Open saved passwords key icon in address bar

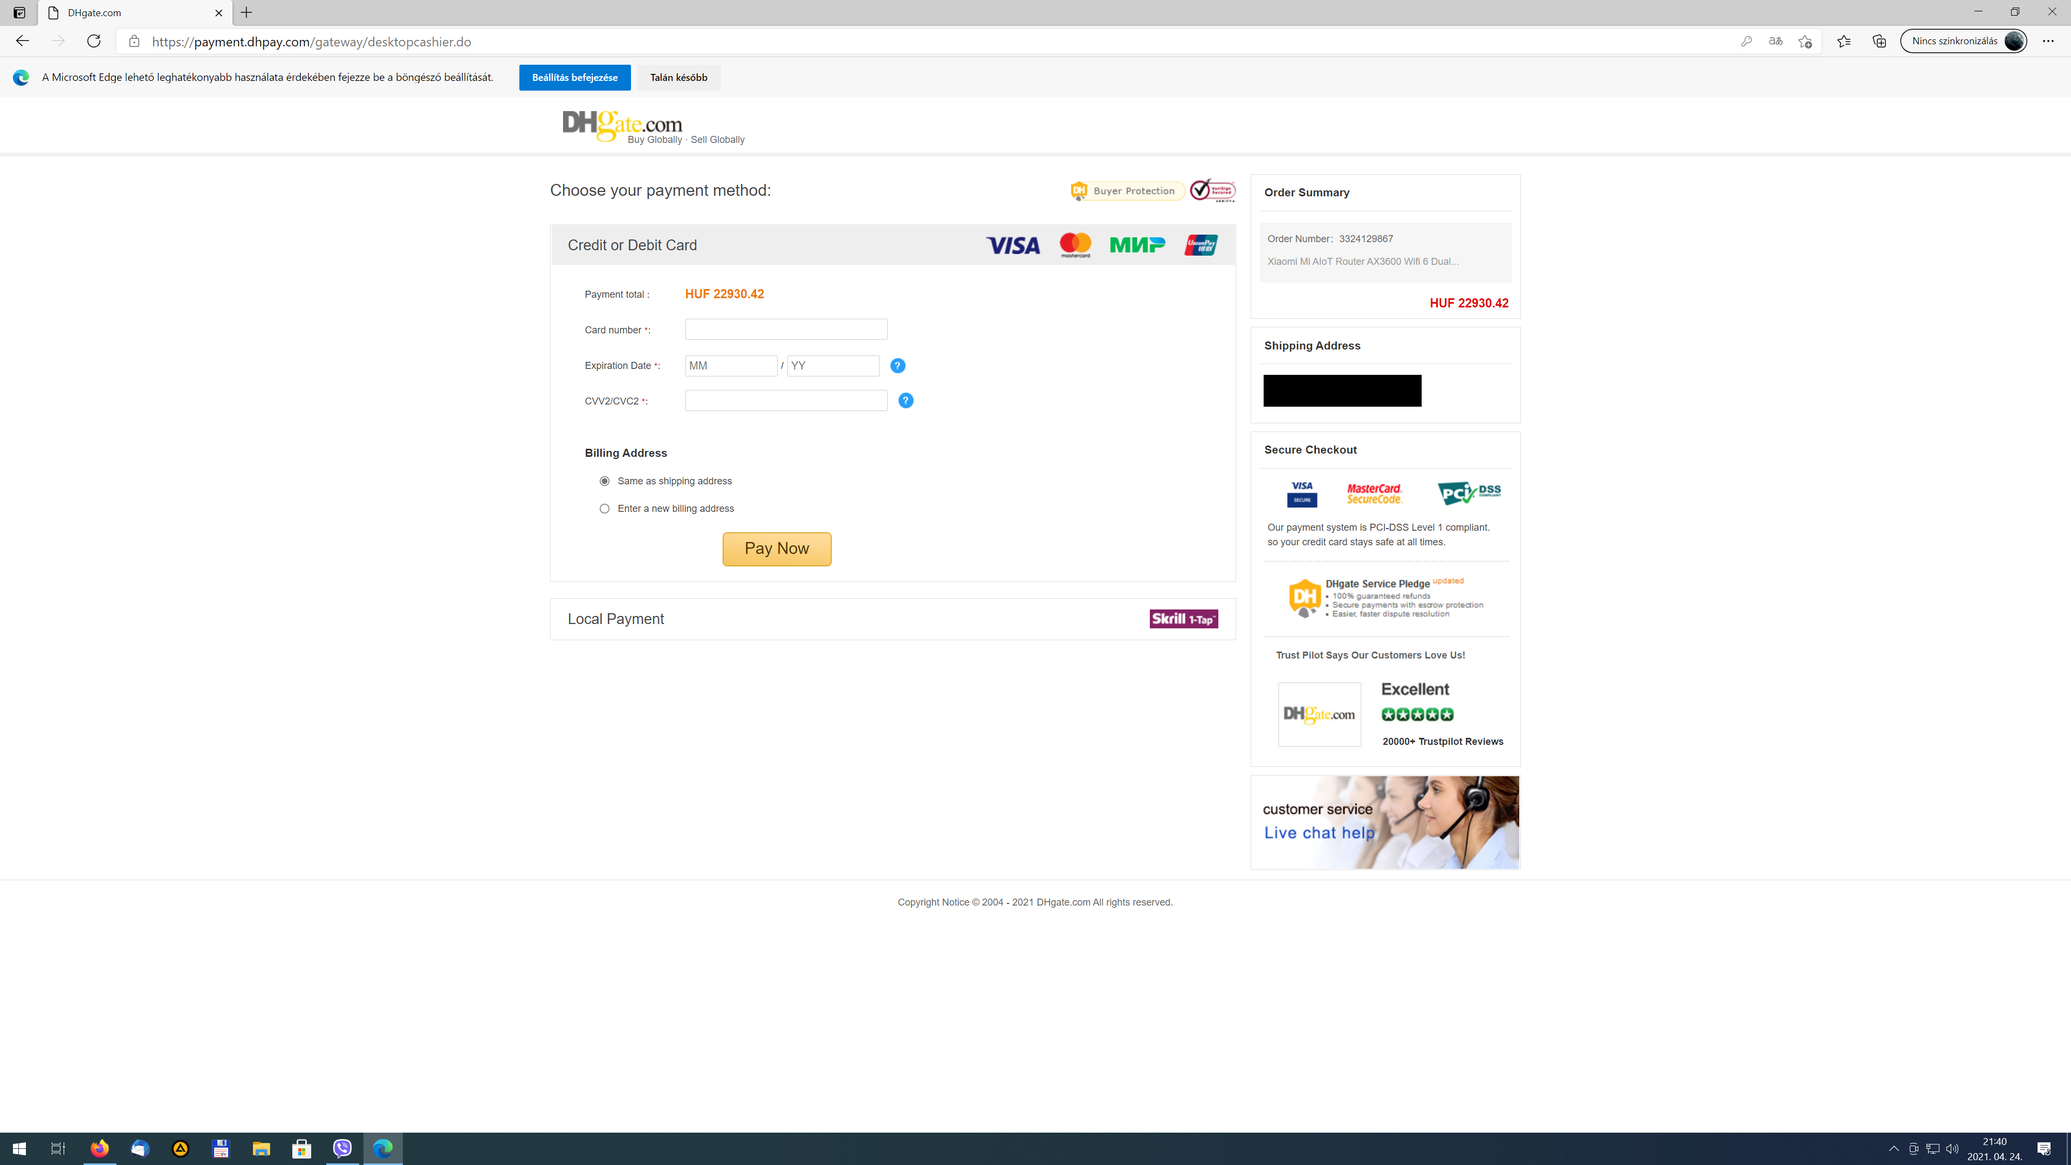tap(1746, 41)
